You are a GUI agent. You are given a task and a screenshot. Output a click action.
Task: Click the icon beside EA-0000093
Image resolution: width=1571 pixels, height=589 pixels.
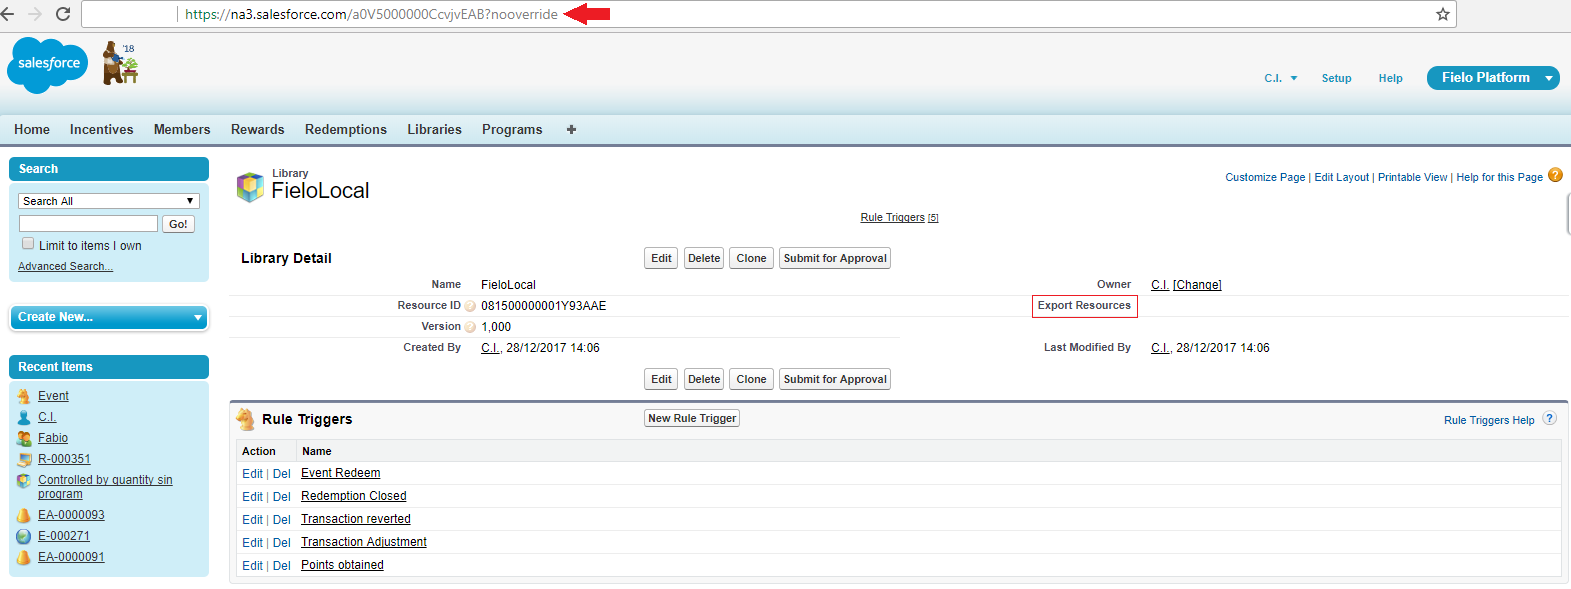[x=24, y=515]
